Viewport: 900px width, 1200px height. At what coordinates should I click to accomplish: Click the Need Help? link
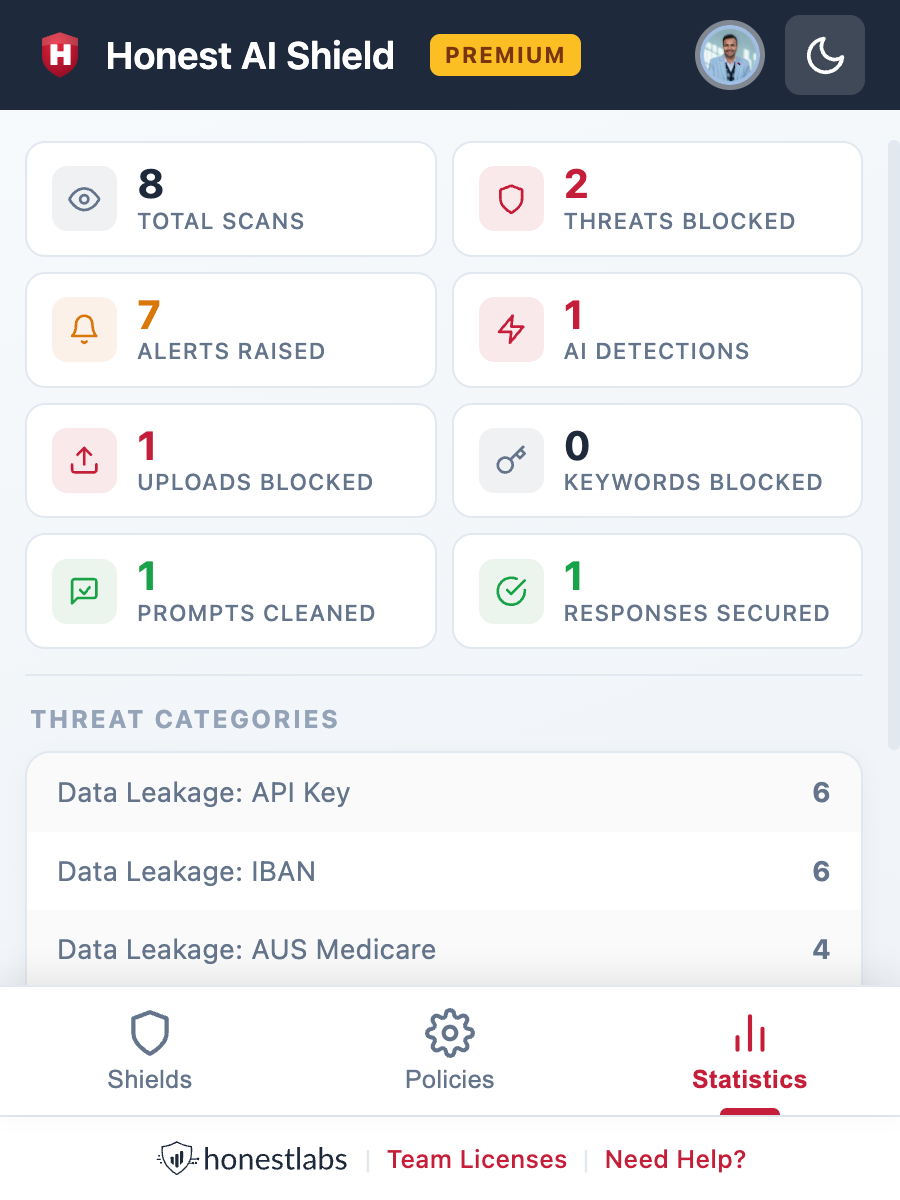(x=676, y=1160)
